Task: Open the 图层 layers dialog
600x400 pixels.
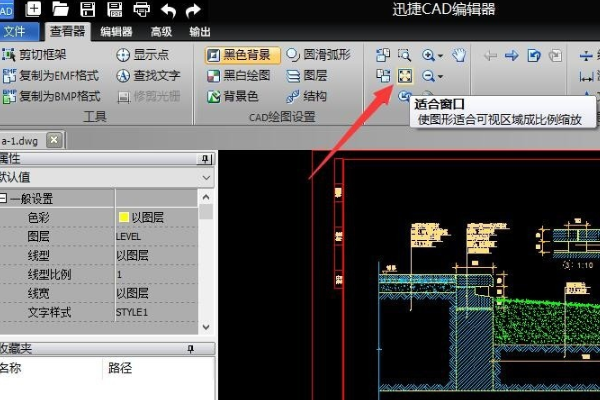Action: coord(307,76)
